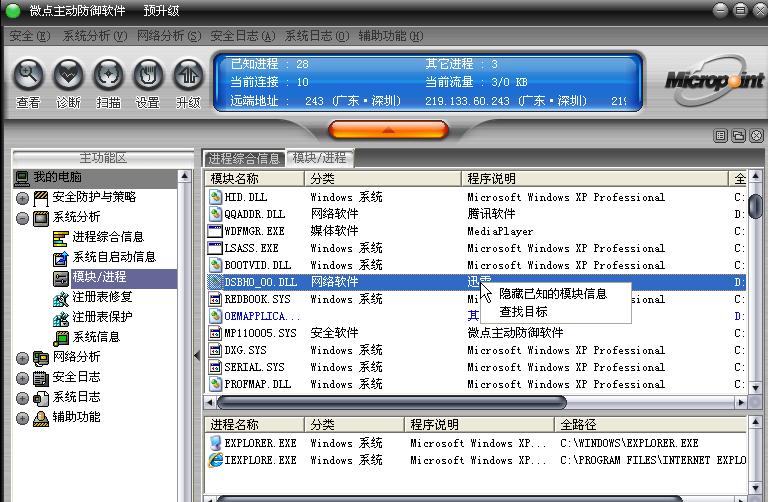The image size is (768, 502).
Task: Select the MP110005.SYS module row
Action: pyautogui.click(x=476, y=333)
